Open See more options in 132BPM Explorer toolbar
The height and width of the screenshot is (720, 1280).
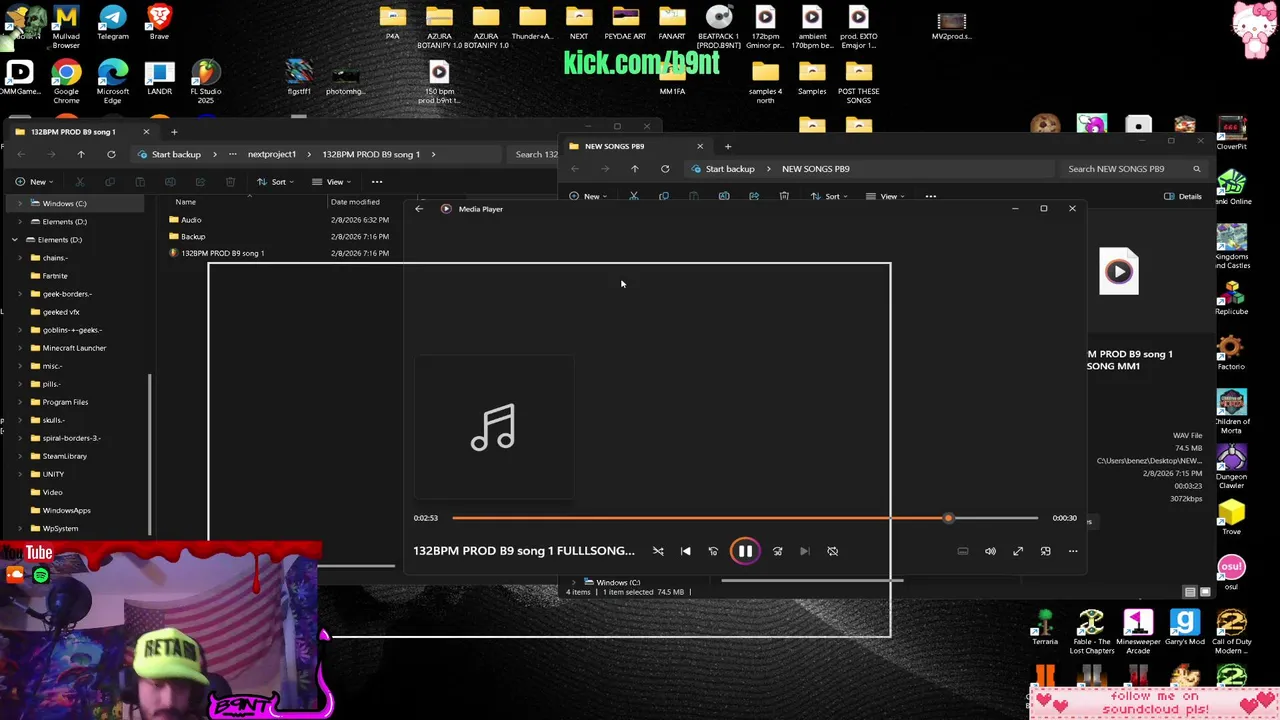(x=377, y=182)
